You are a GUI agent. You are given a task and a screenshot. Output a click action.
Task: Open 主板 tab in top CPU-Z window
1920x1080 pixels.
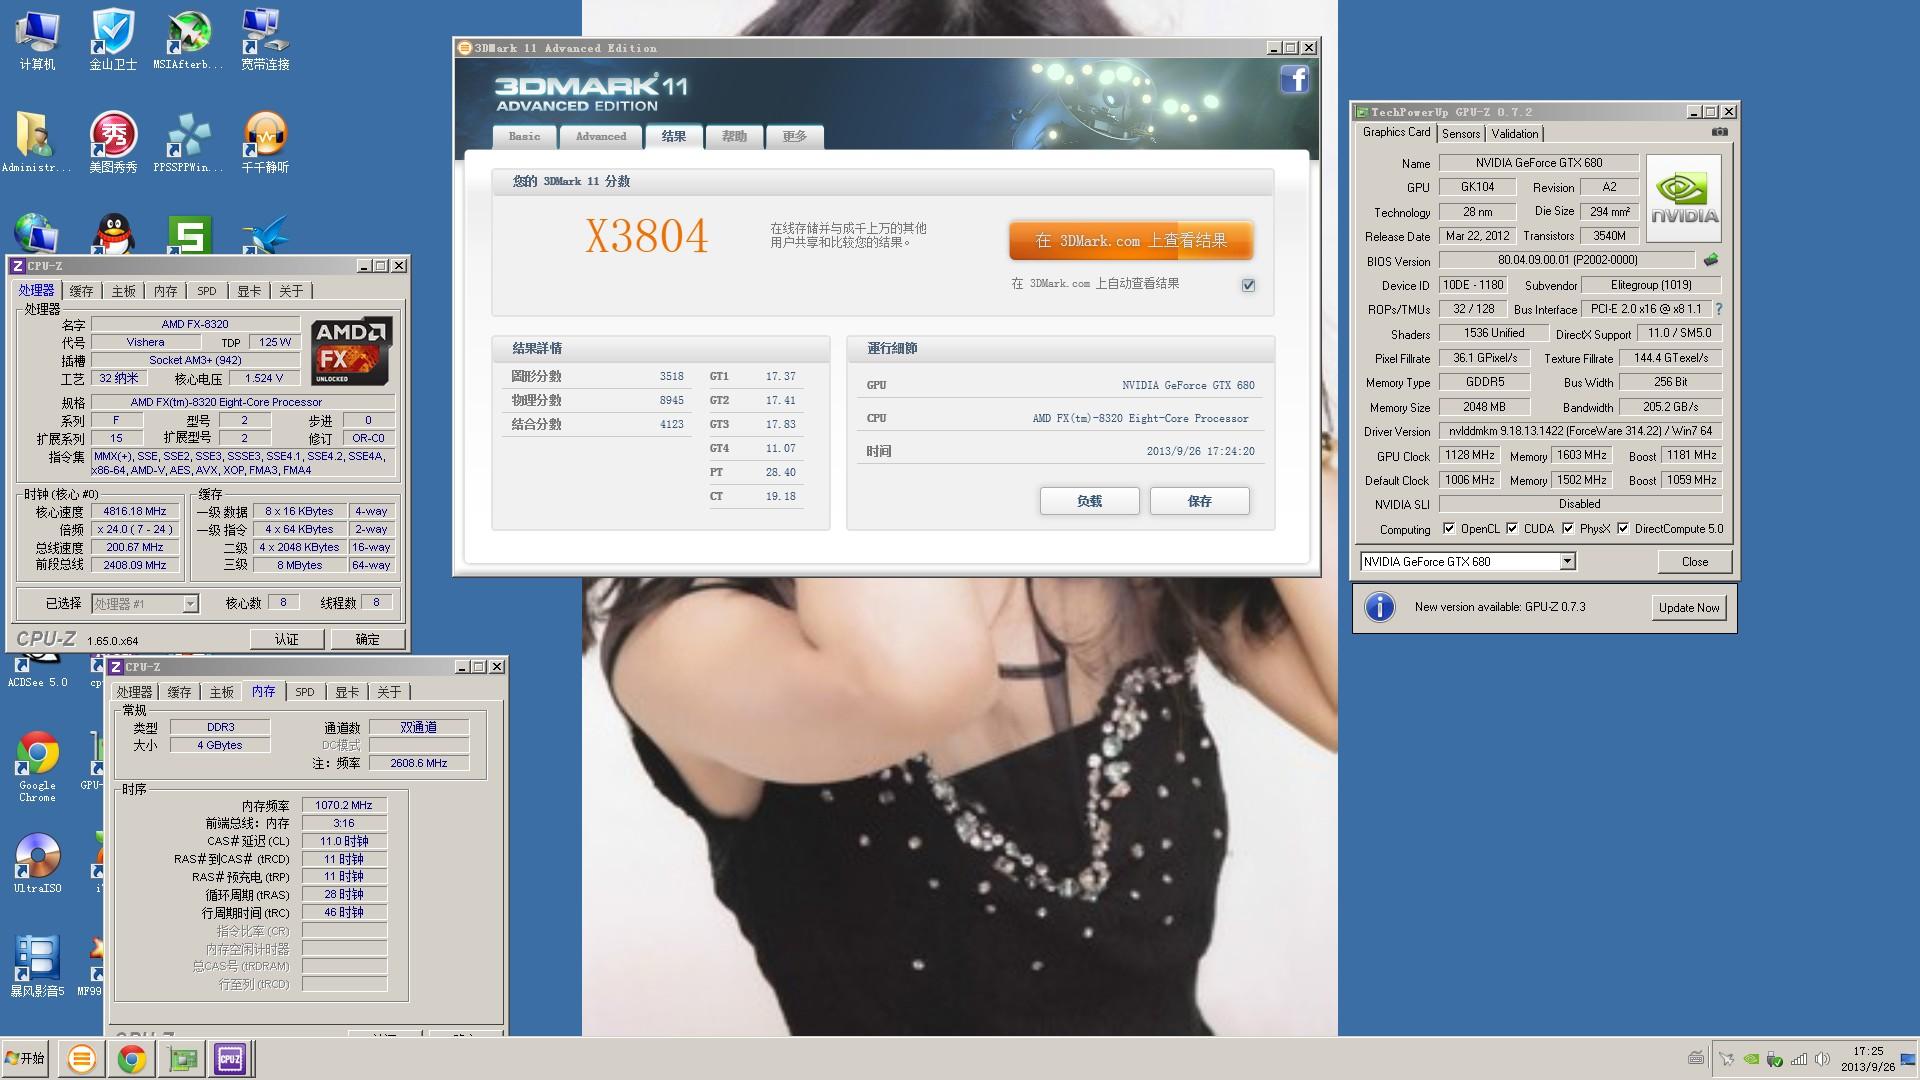pos(123,291)
